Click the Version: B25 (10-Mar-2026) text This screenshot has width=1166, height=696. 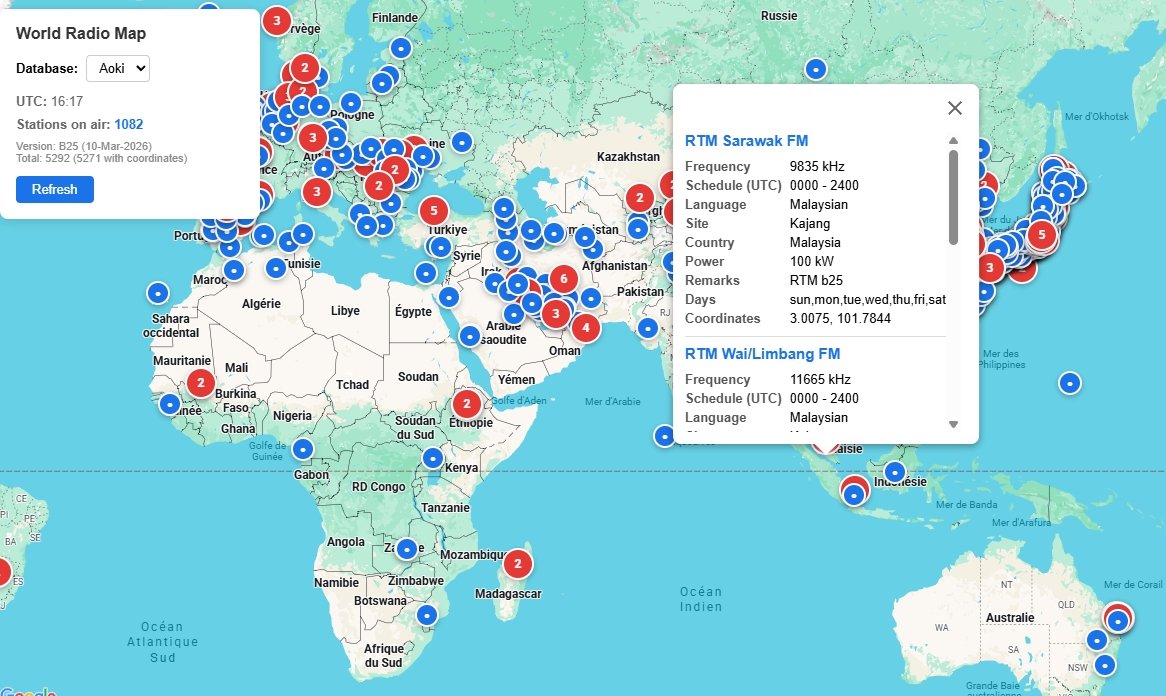coord(84,146)
